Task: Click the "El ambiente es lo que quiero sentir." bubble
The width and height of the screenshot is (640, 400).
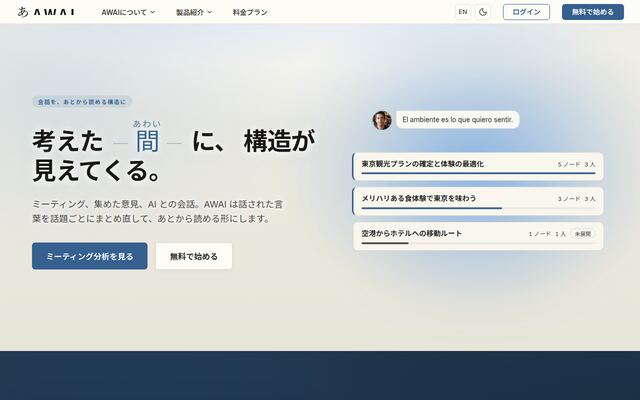Action: [x=458, y=120]
